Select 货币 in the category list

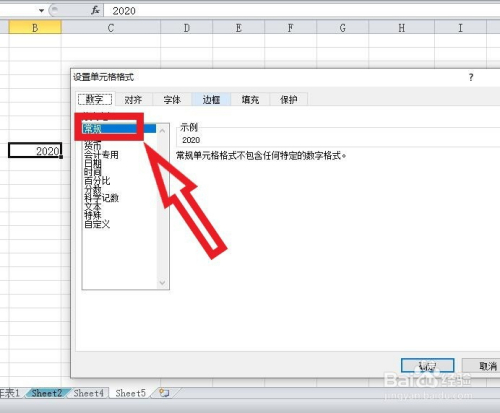[93, 145]
